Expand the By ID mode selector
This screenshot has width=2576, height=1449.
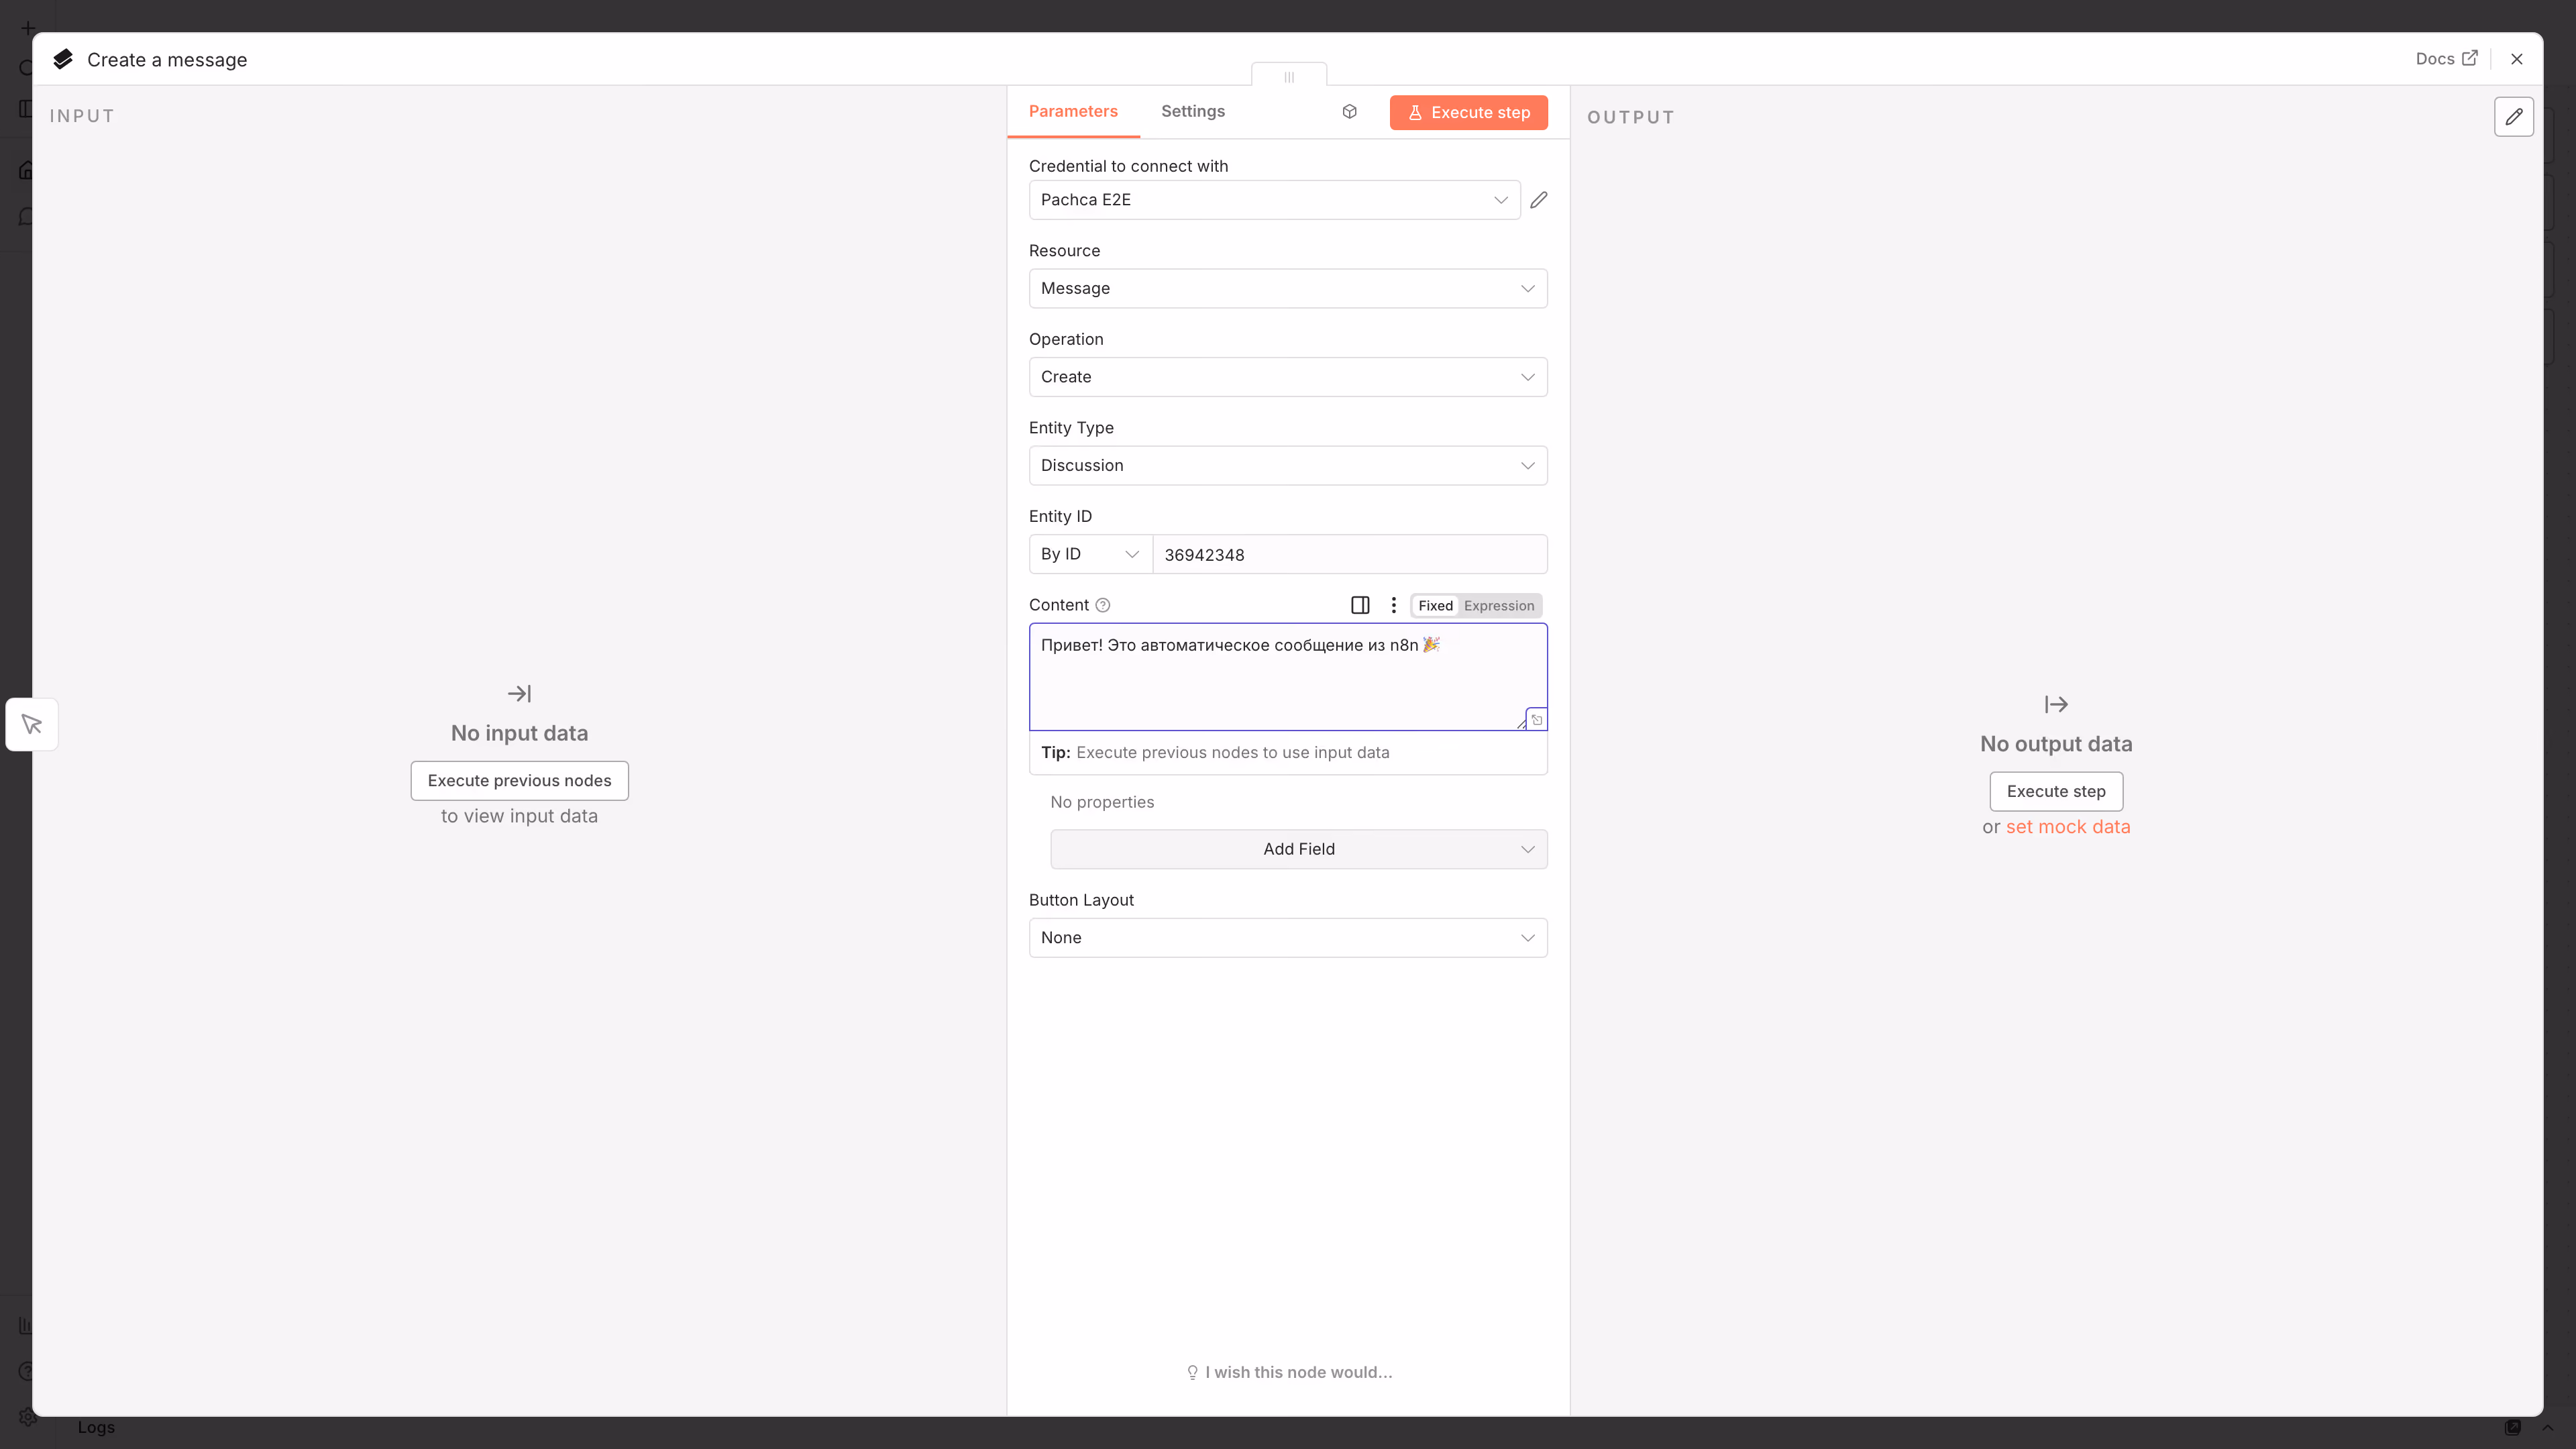pyautogui.click(x=1089, y=554)
